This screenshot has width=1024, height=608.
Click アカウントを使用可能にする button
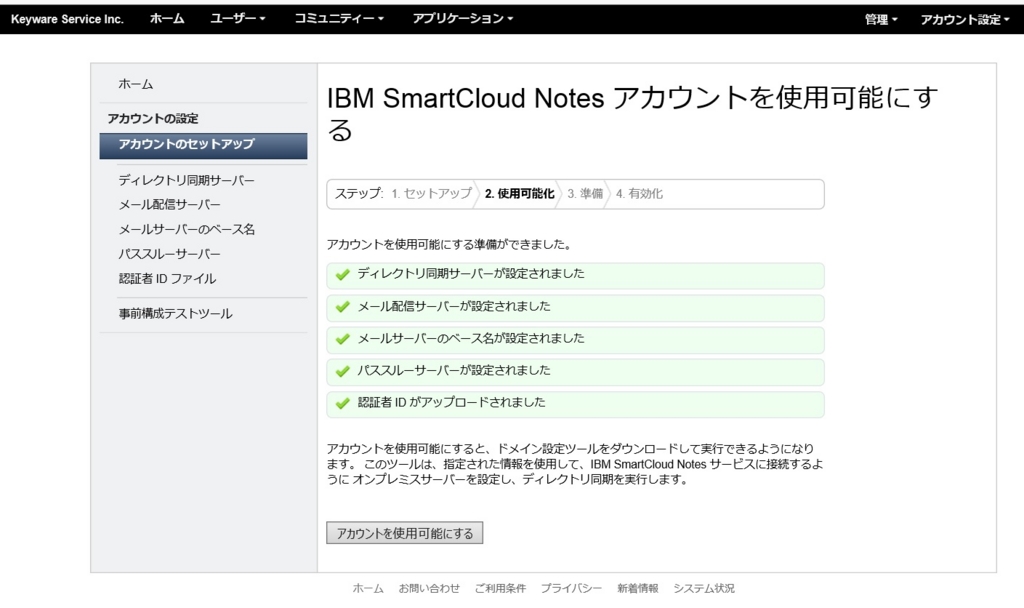405,533
